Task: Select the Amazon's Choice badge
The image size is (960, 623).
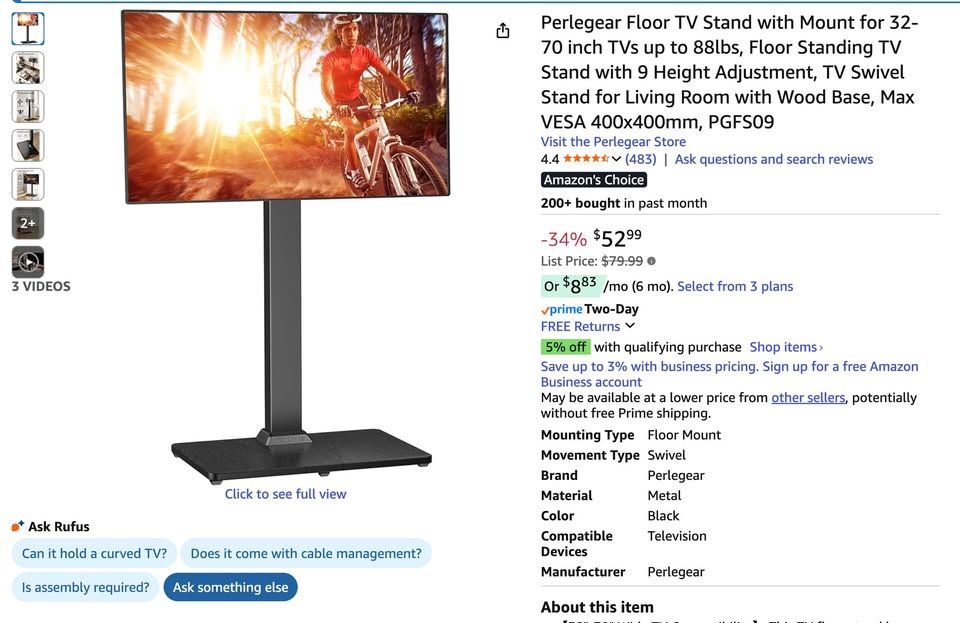Action: point(594,180)
